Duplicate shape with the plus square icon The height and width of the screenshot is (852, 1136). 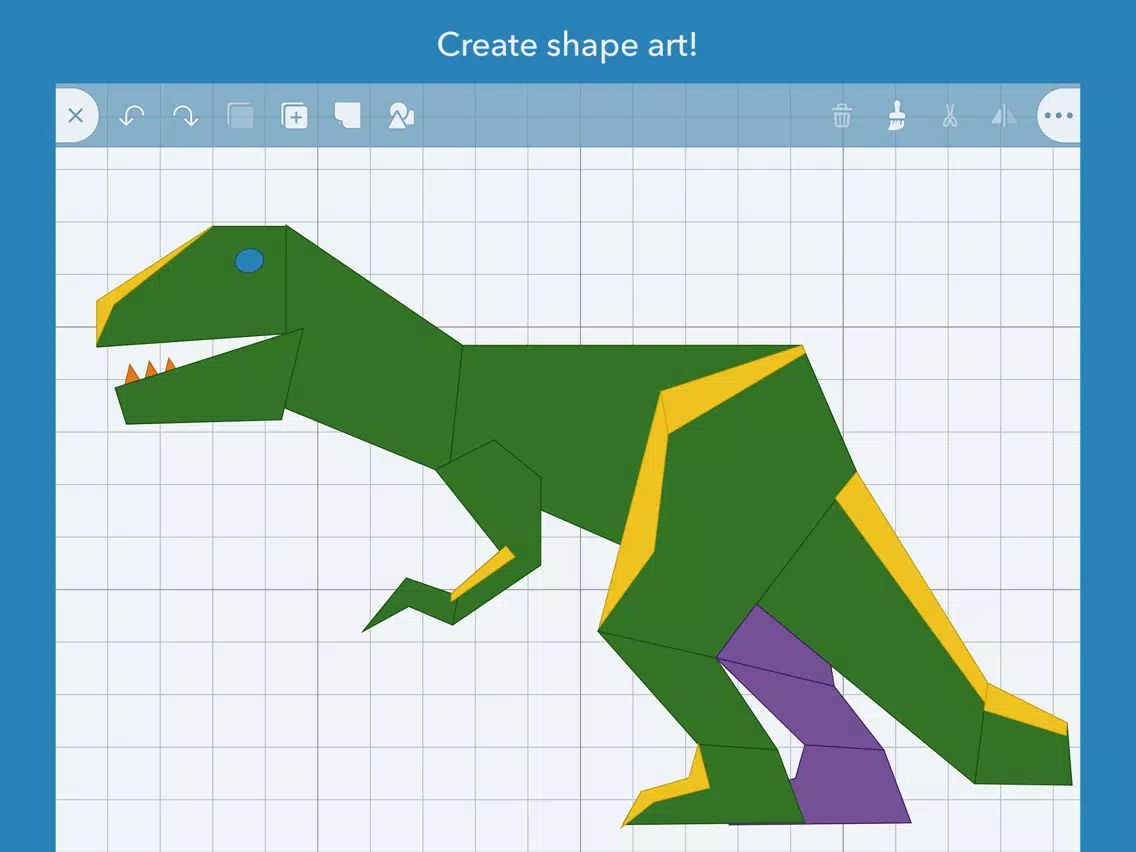[294, 116]
